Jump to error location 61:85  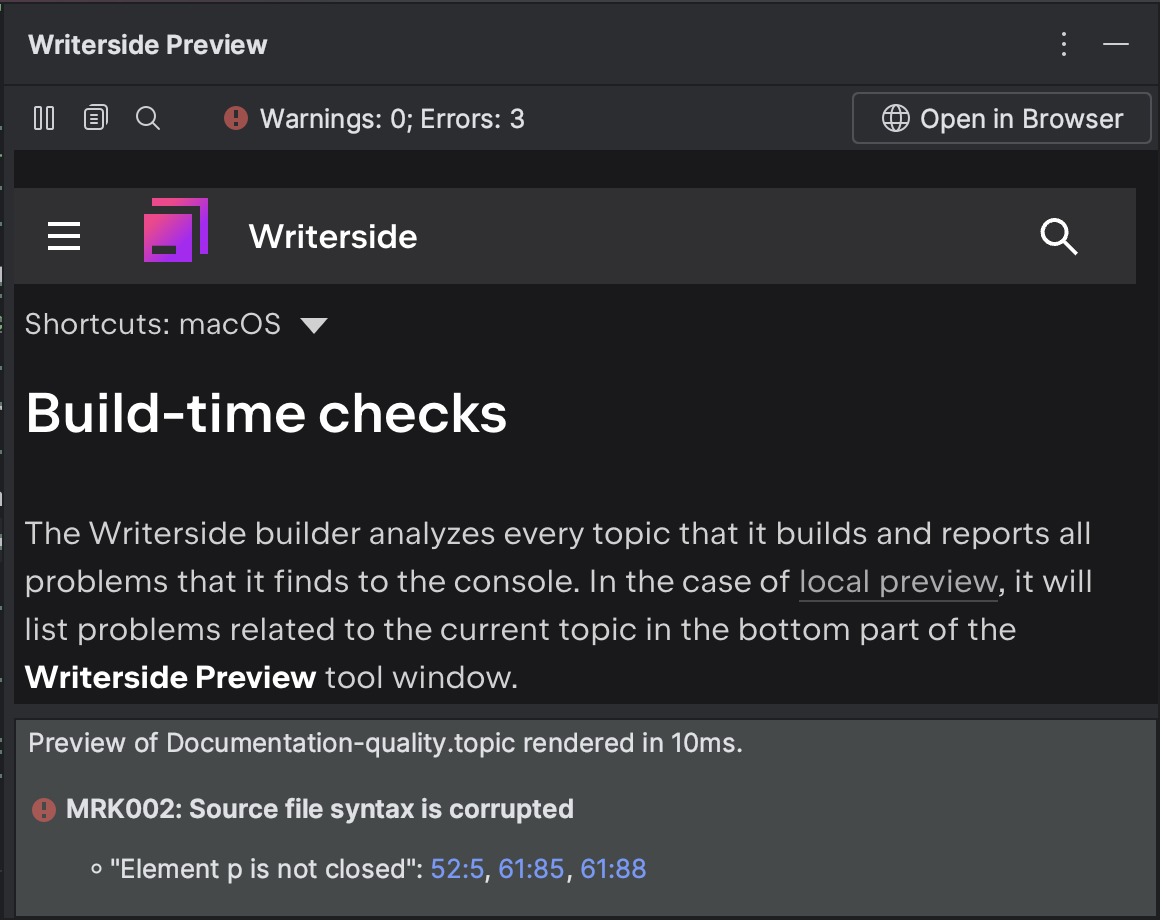pyautogui.click(x=531, y=869)
